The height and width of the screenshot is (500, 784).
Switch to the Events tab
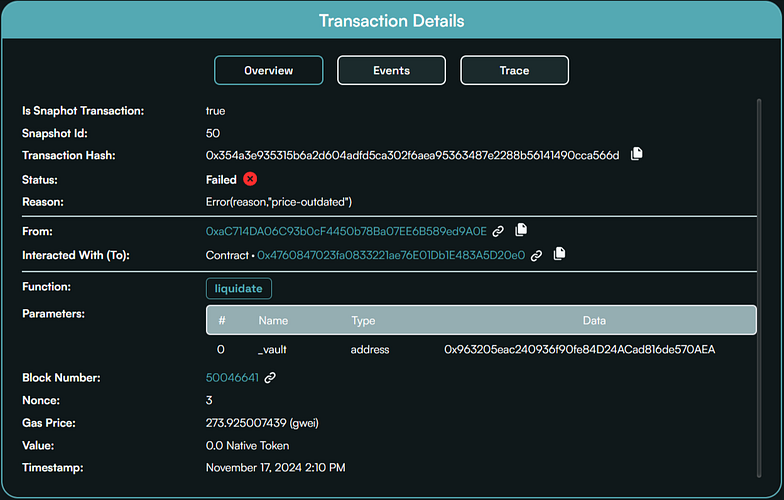coord(392,70)
